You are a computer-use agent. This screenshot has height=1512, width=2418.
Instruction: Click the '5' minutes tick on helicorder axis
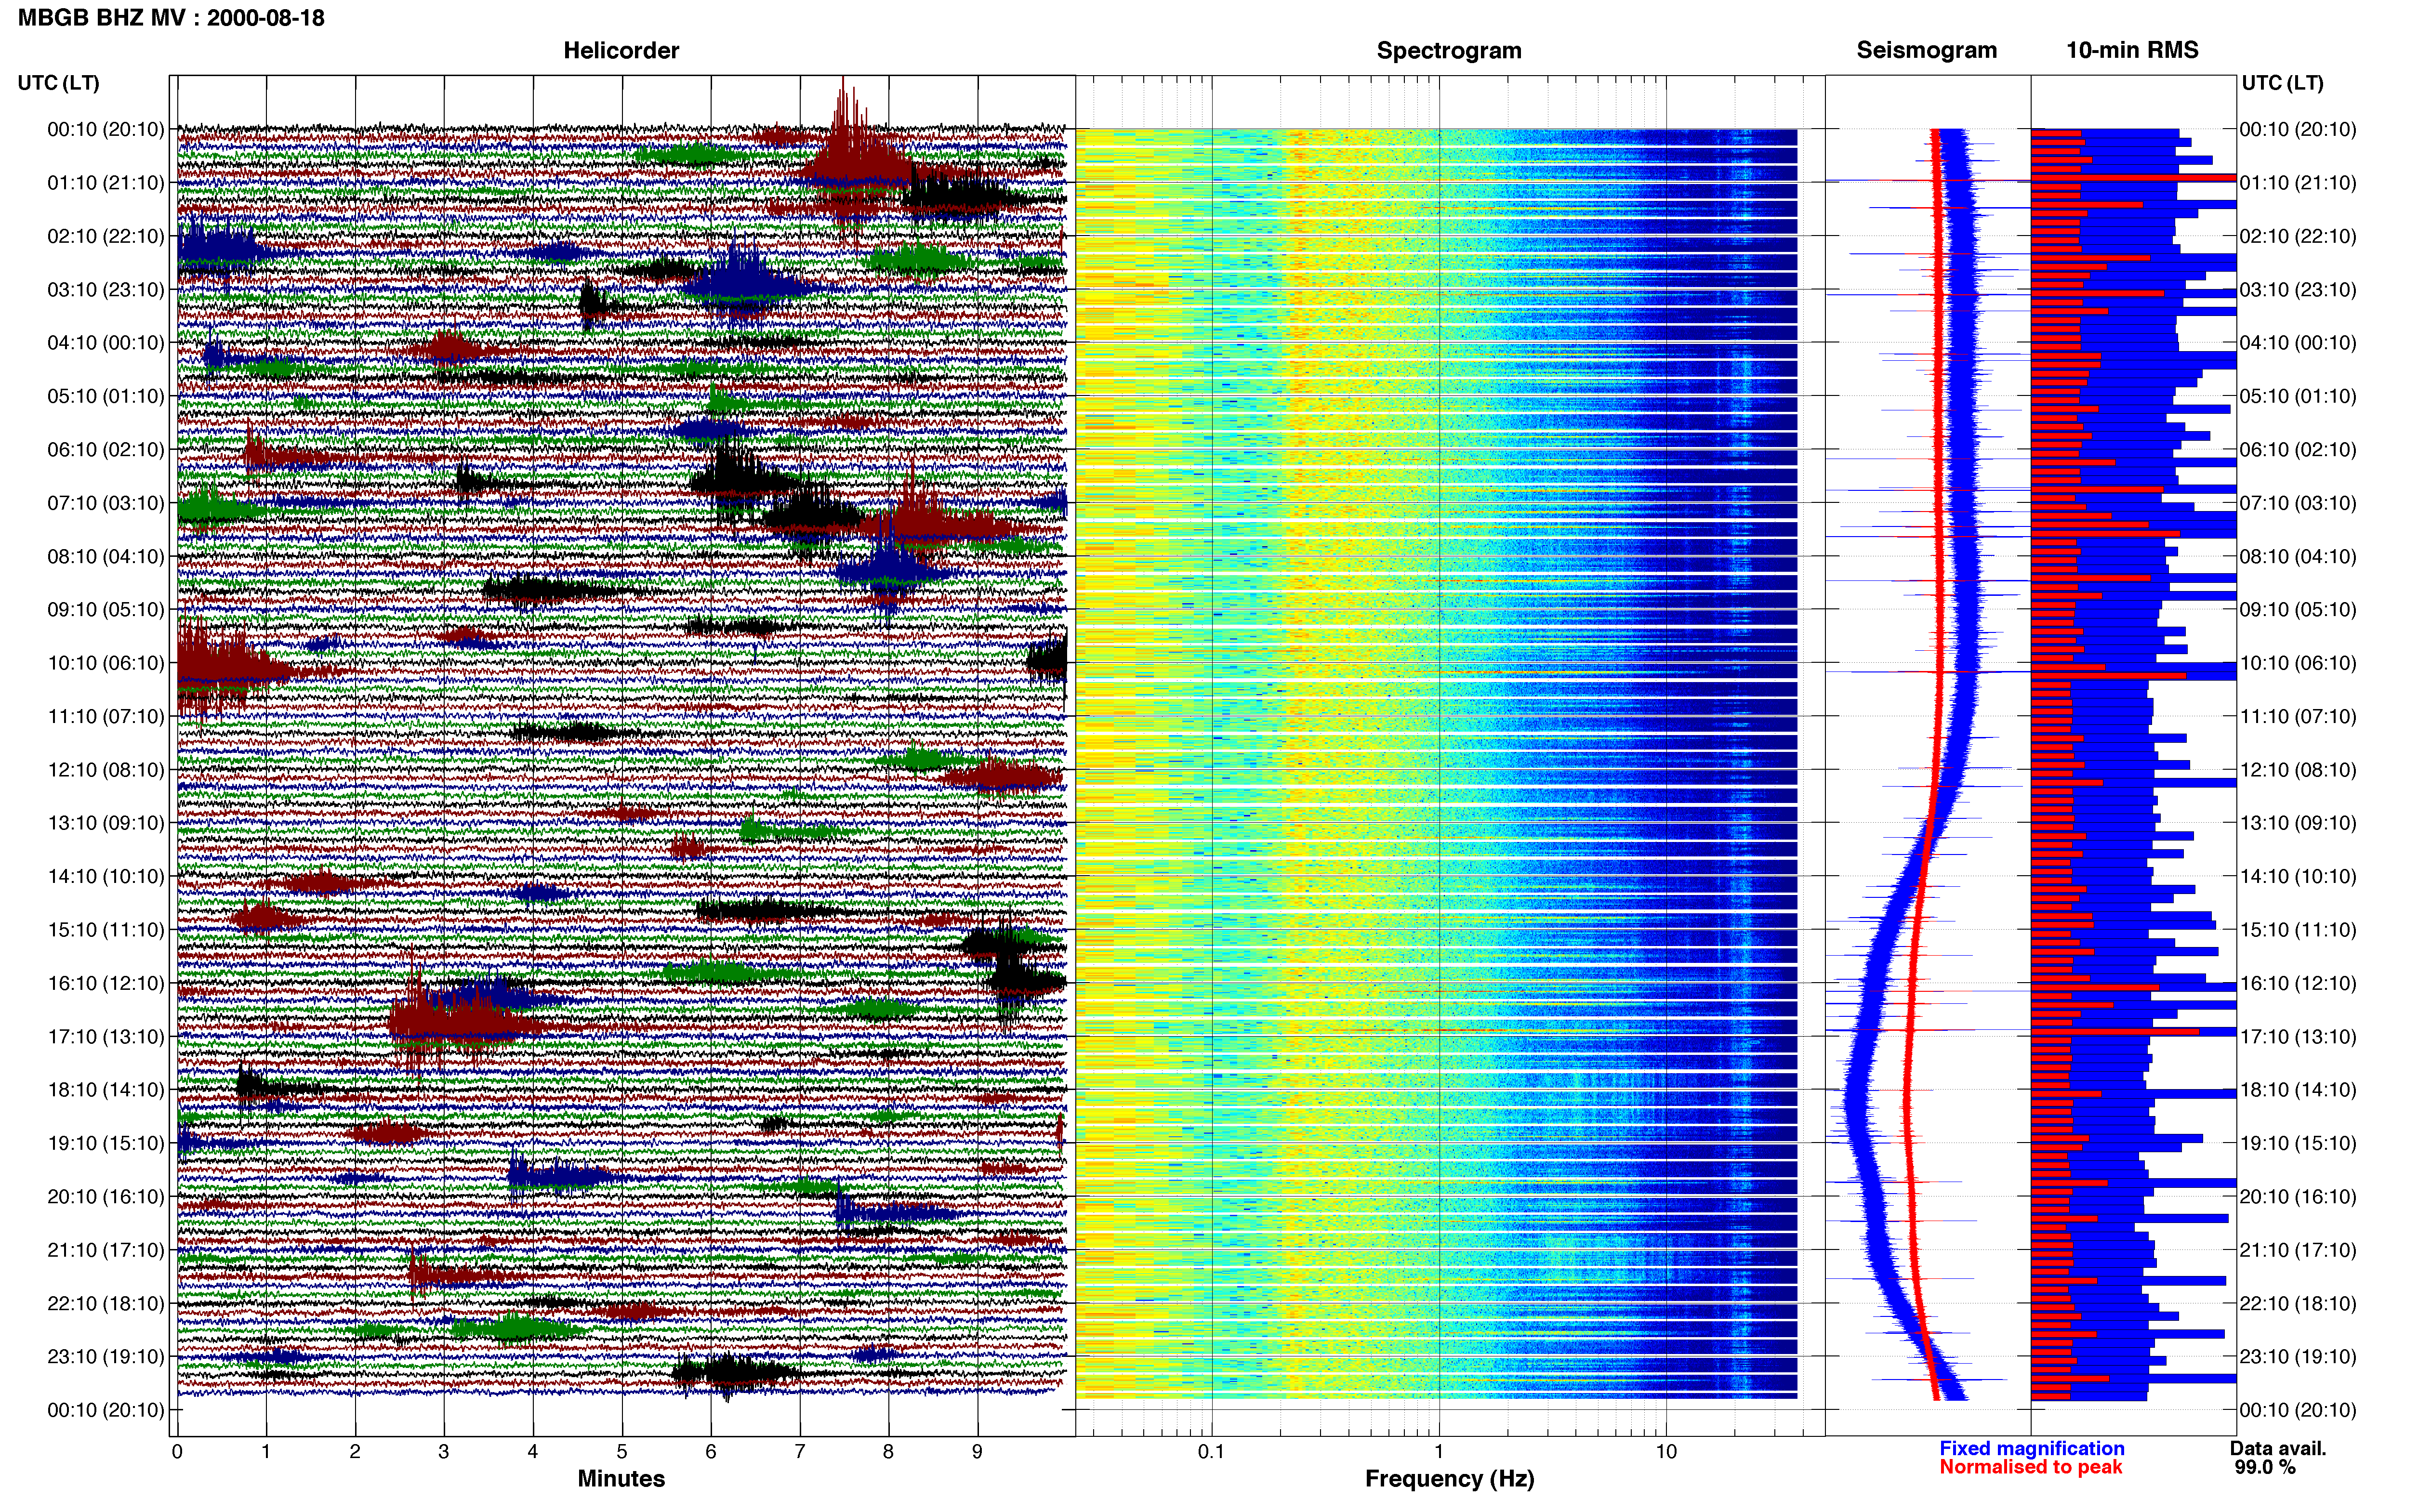point(622,1451)
